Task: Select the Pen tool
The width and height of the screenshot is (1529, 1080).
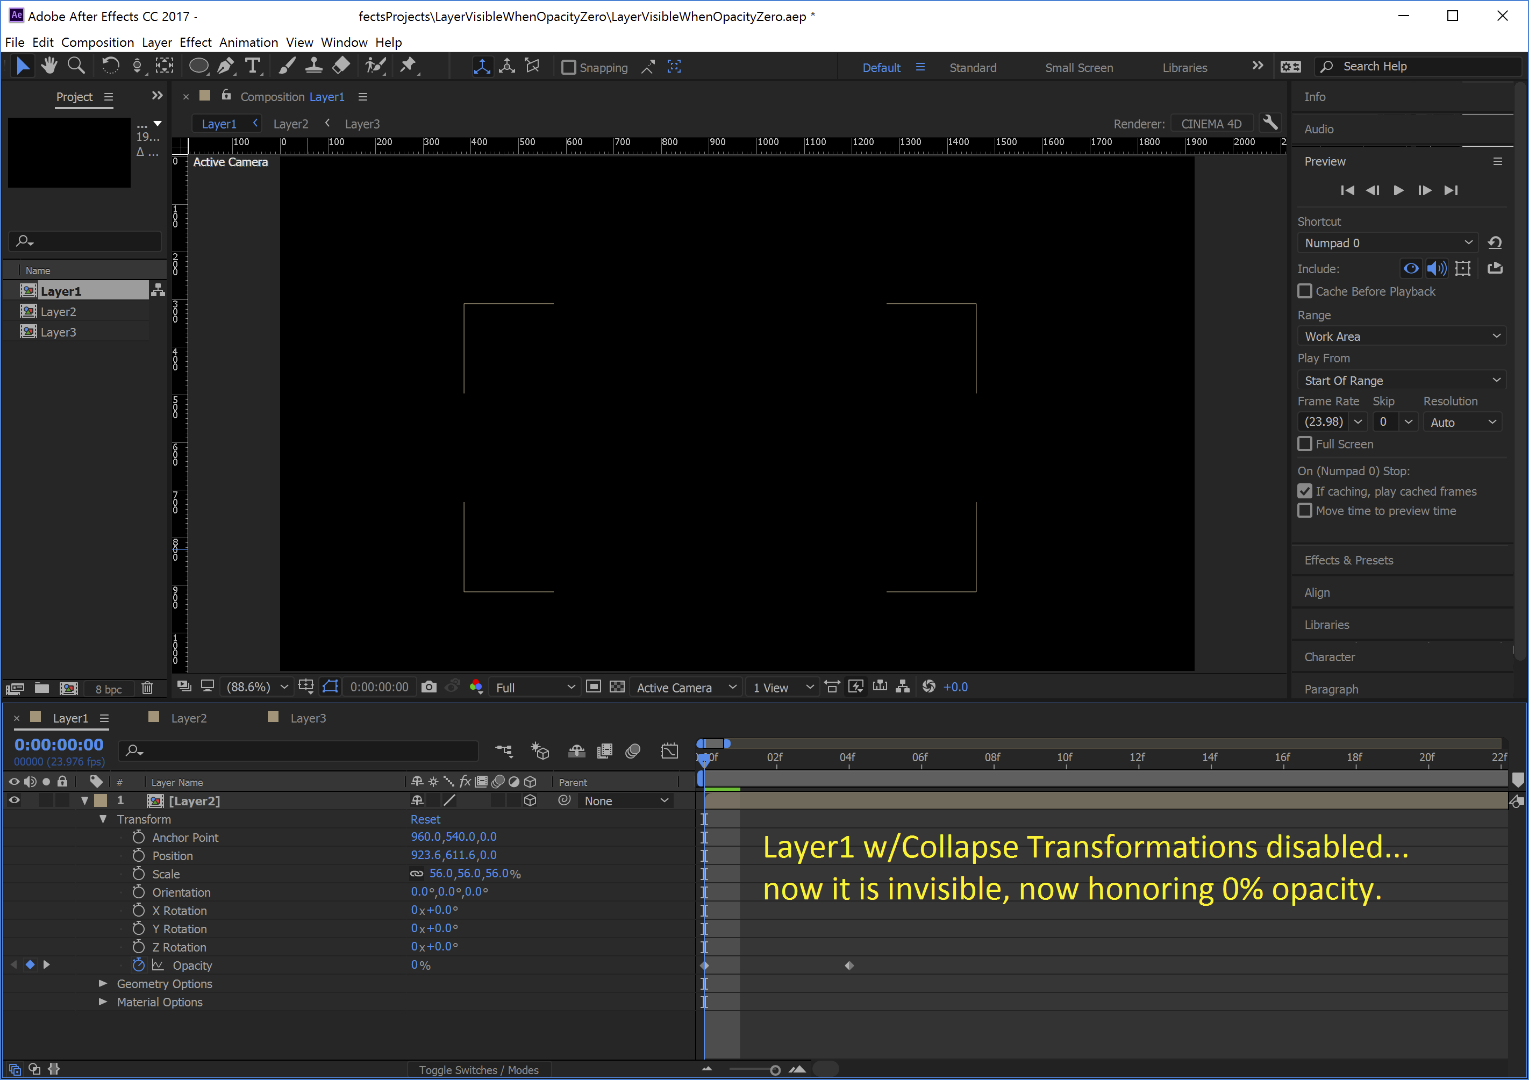Action: click(x=226, y=66)
